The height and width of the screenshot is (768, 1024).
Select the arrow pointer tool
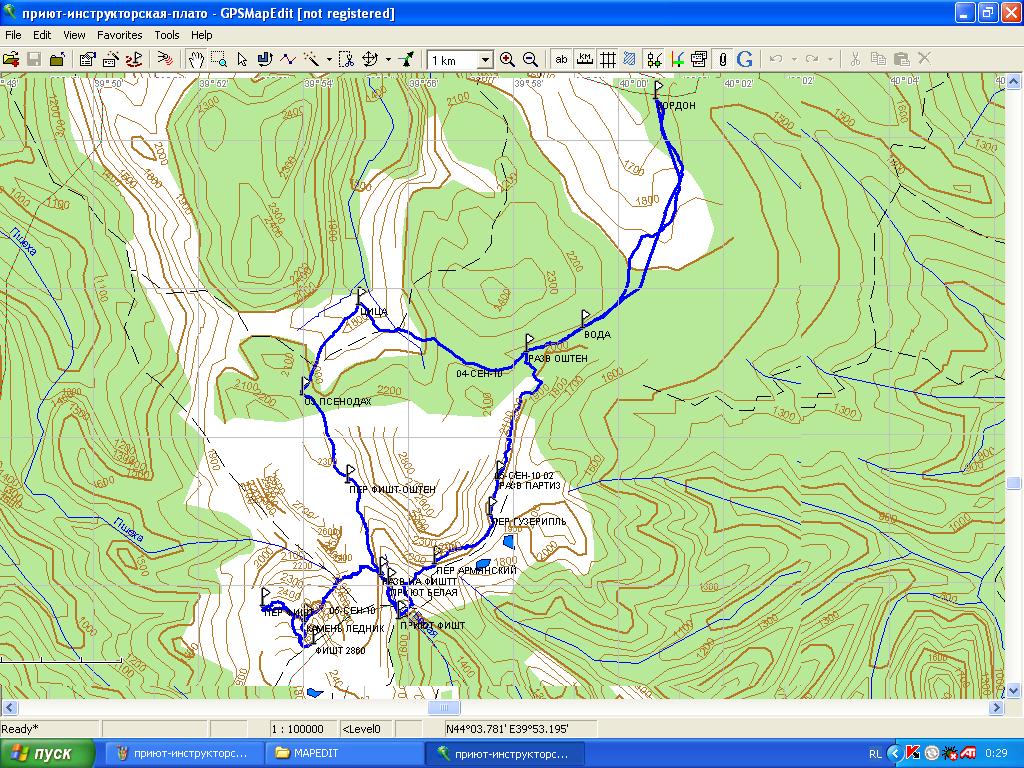(242, 60)
